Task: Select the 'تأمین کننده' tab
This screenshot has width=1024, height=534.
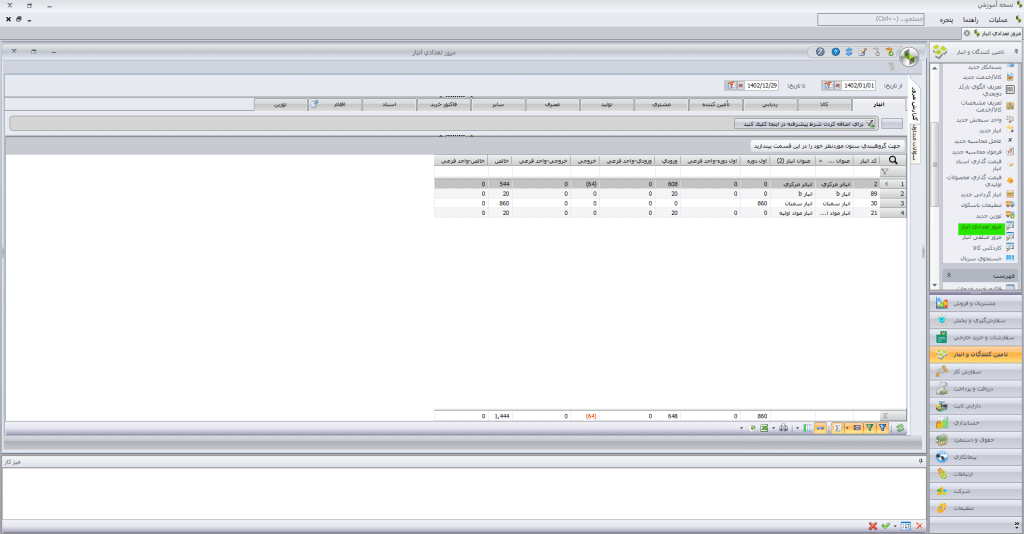Action: click(x=716, y=104)
